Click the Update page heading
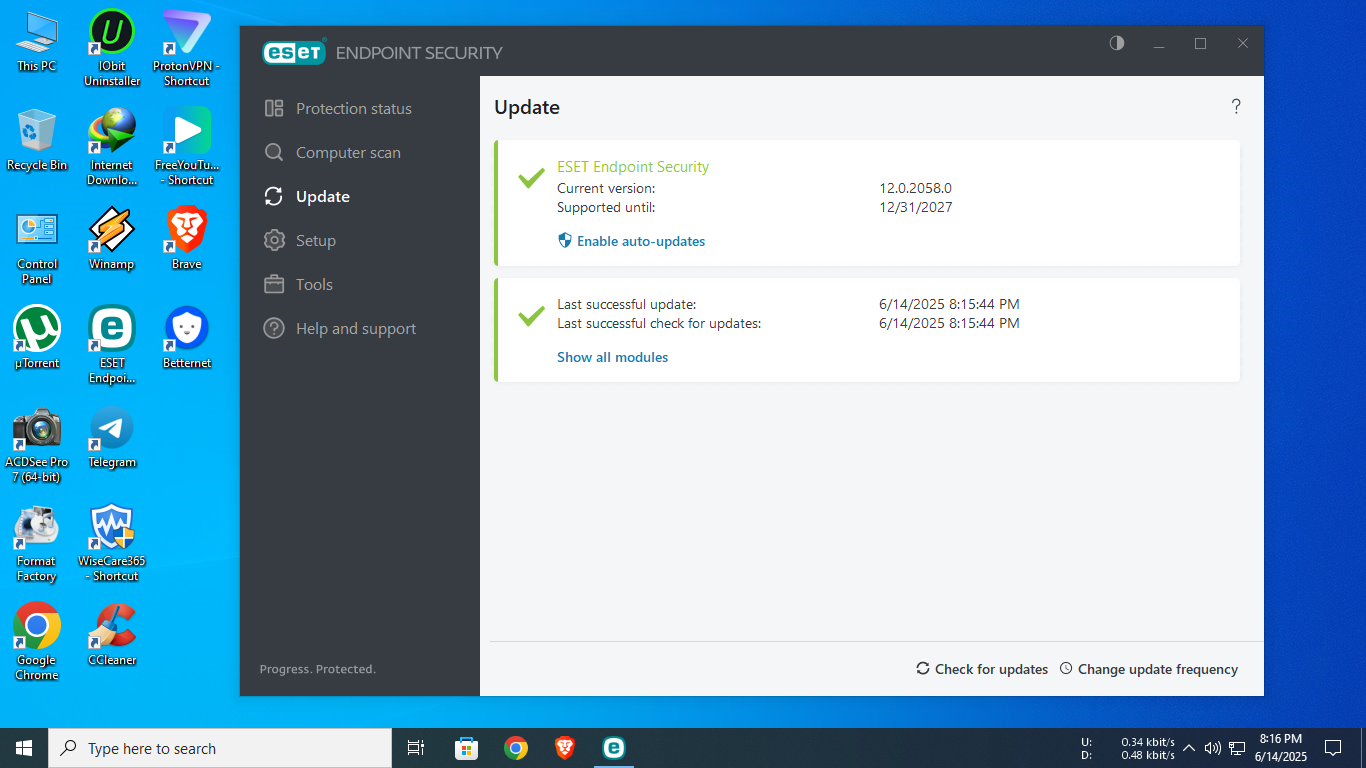The height and width of the screenshot is (768, 1366). (x=527, y=107)
